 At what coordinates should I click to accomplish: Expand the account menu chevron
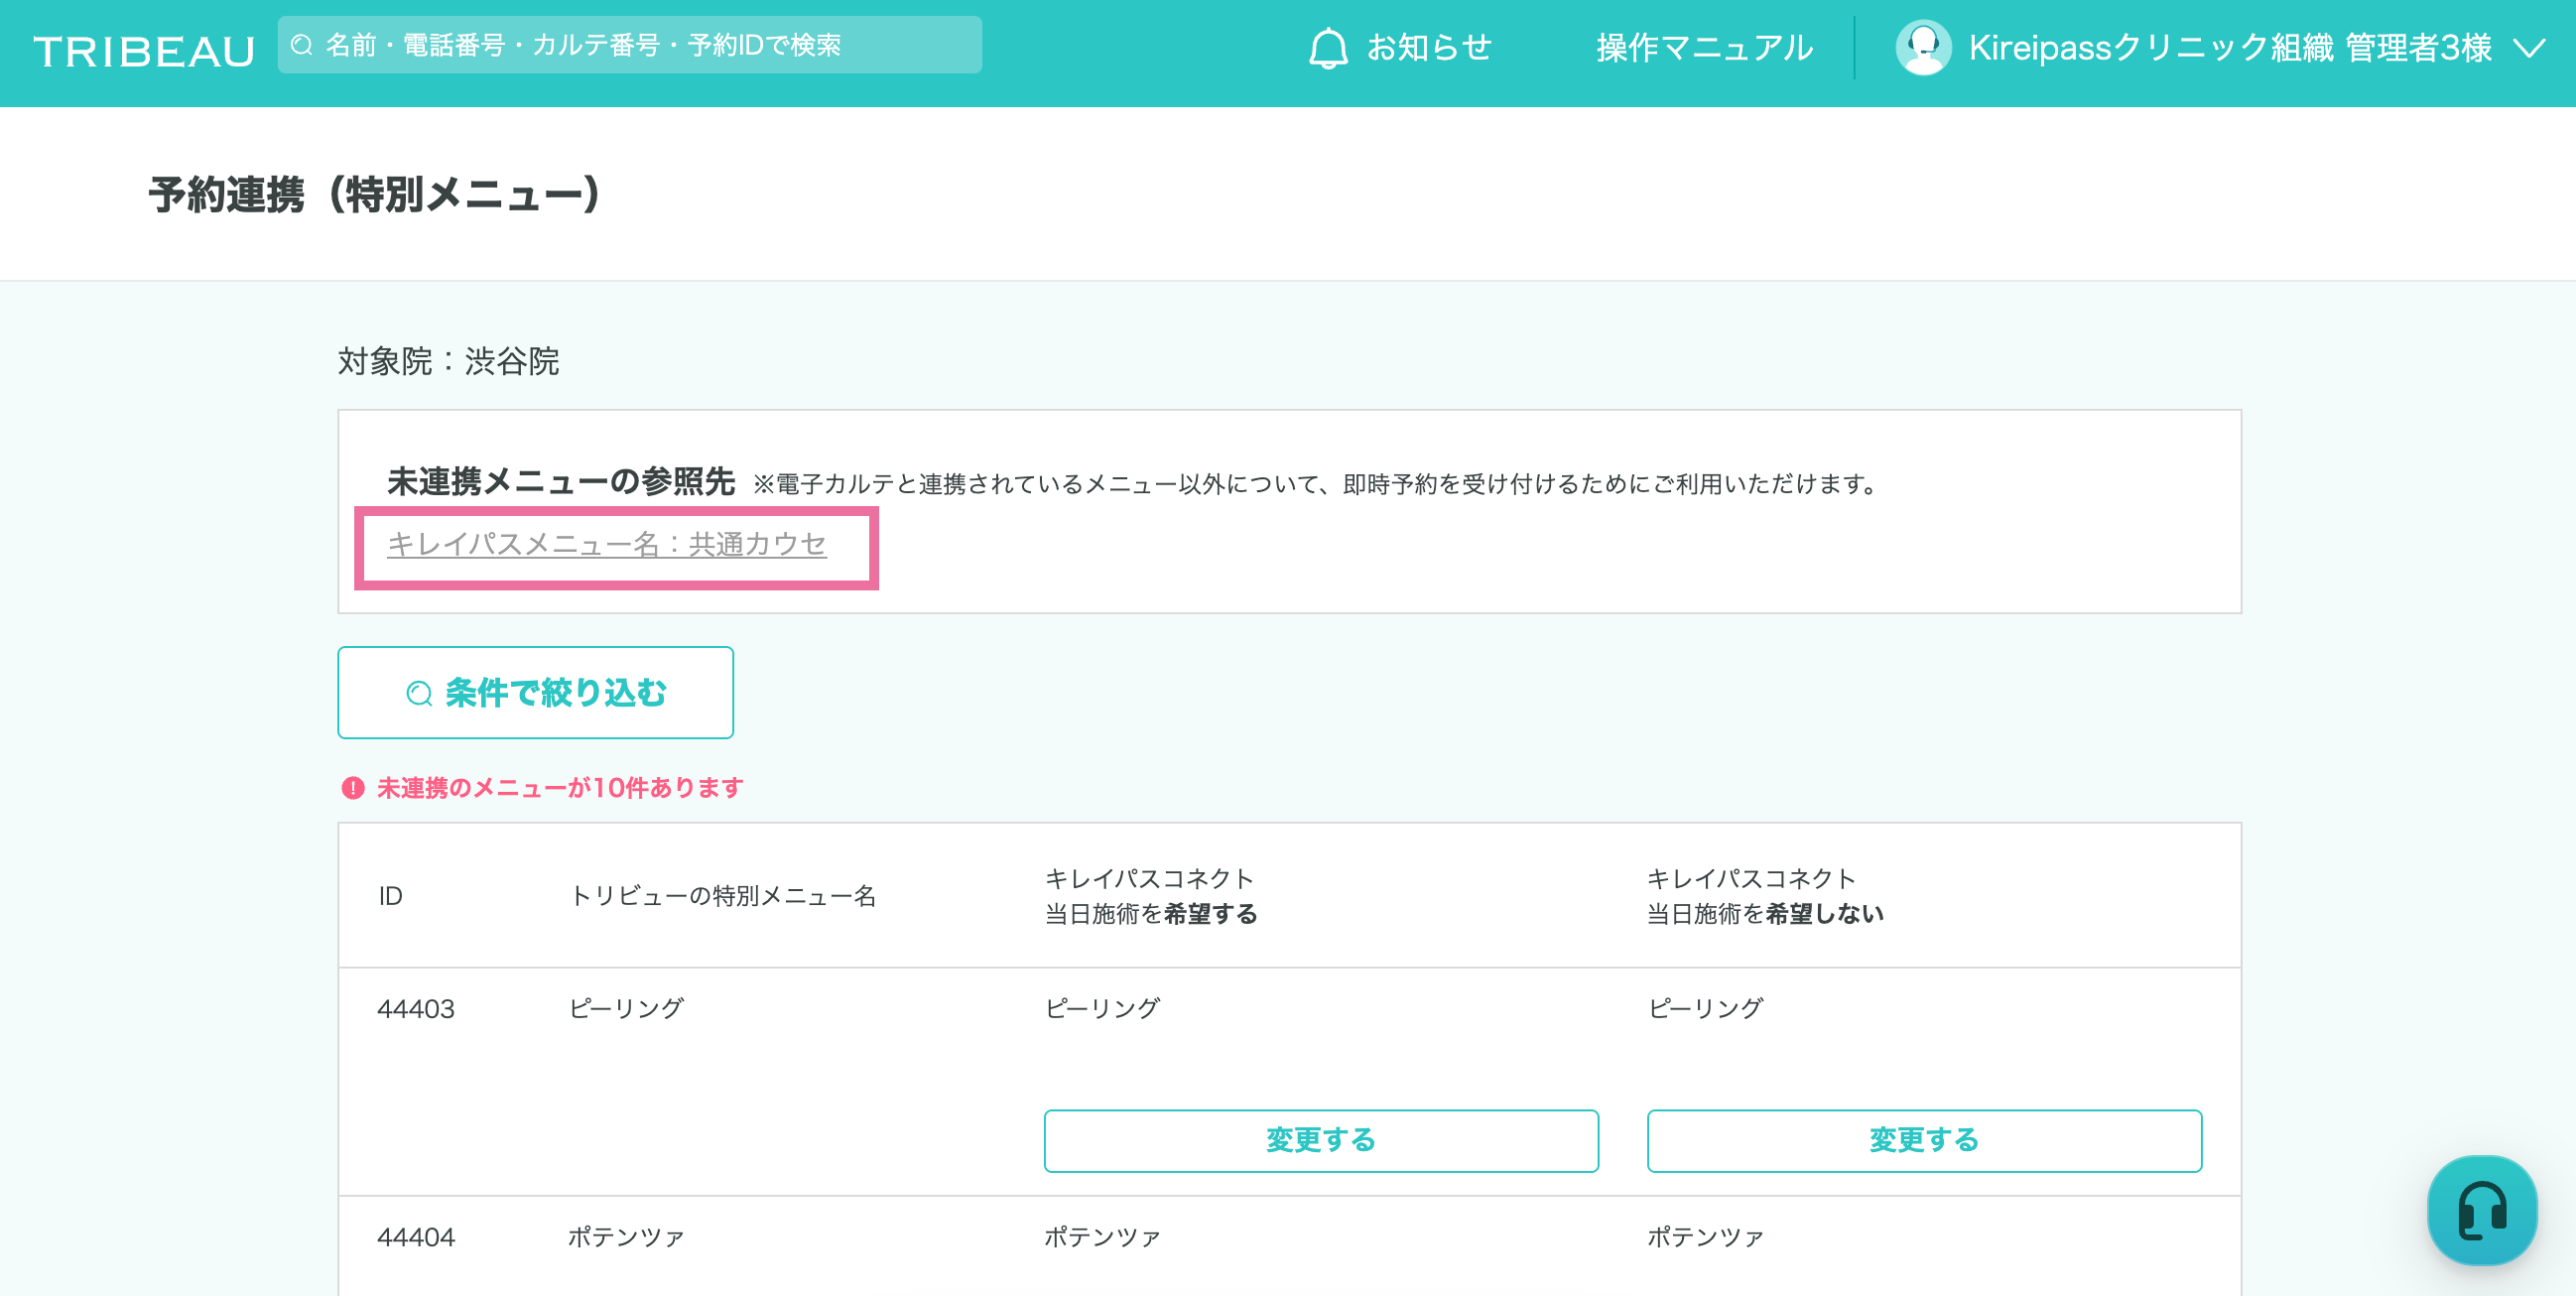(x=2529, y=48)
